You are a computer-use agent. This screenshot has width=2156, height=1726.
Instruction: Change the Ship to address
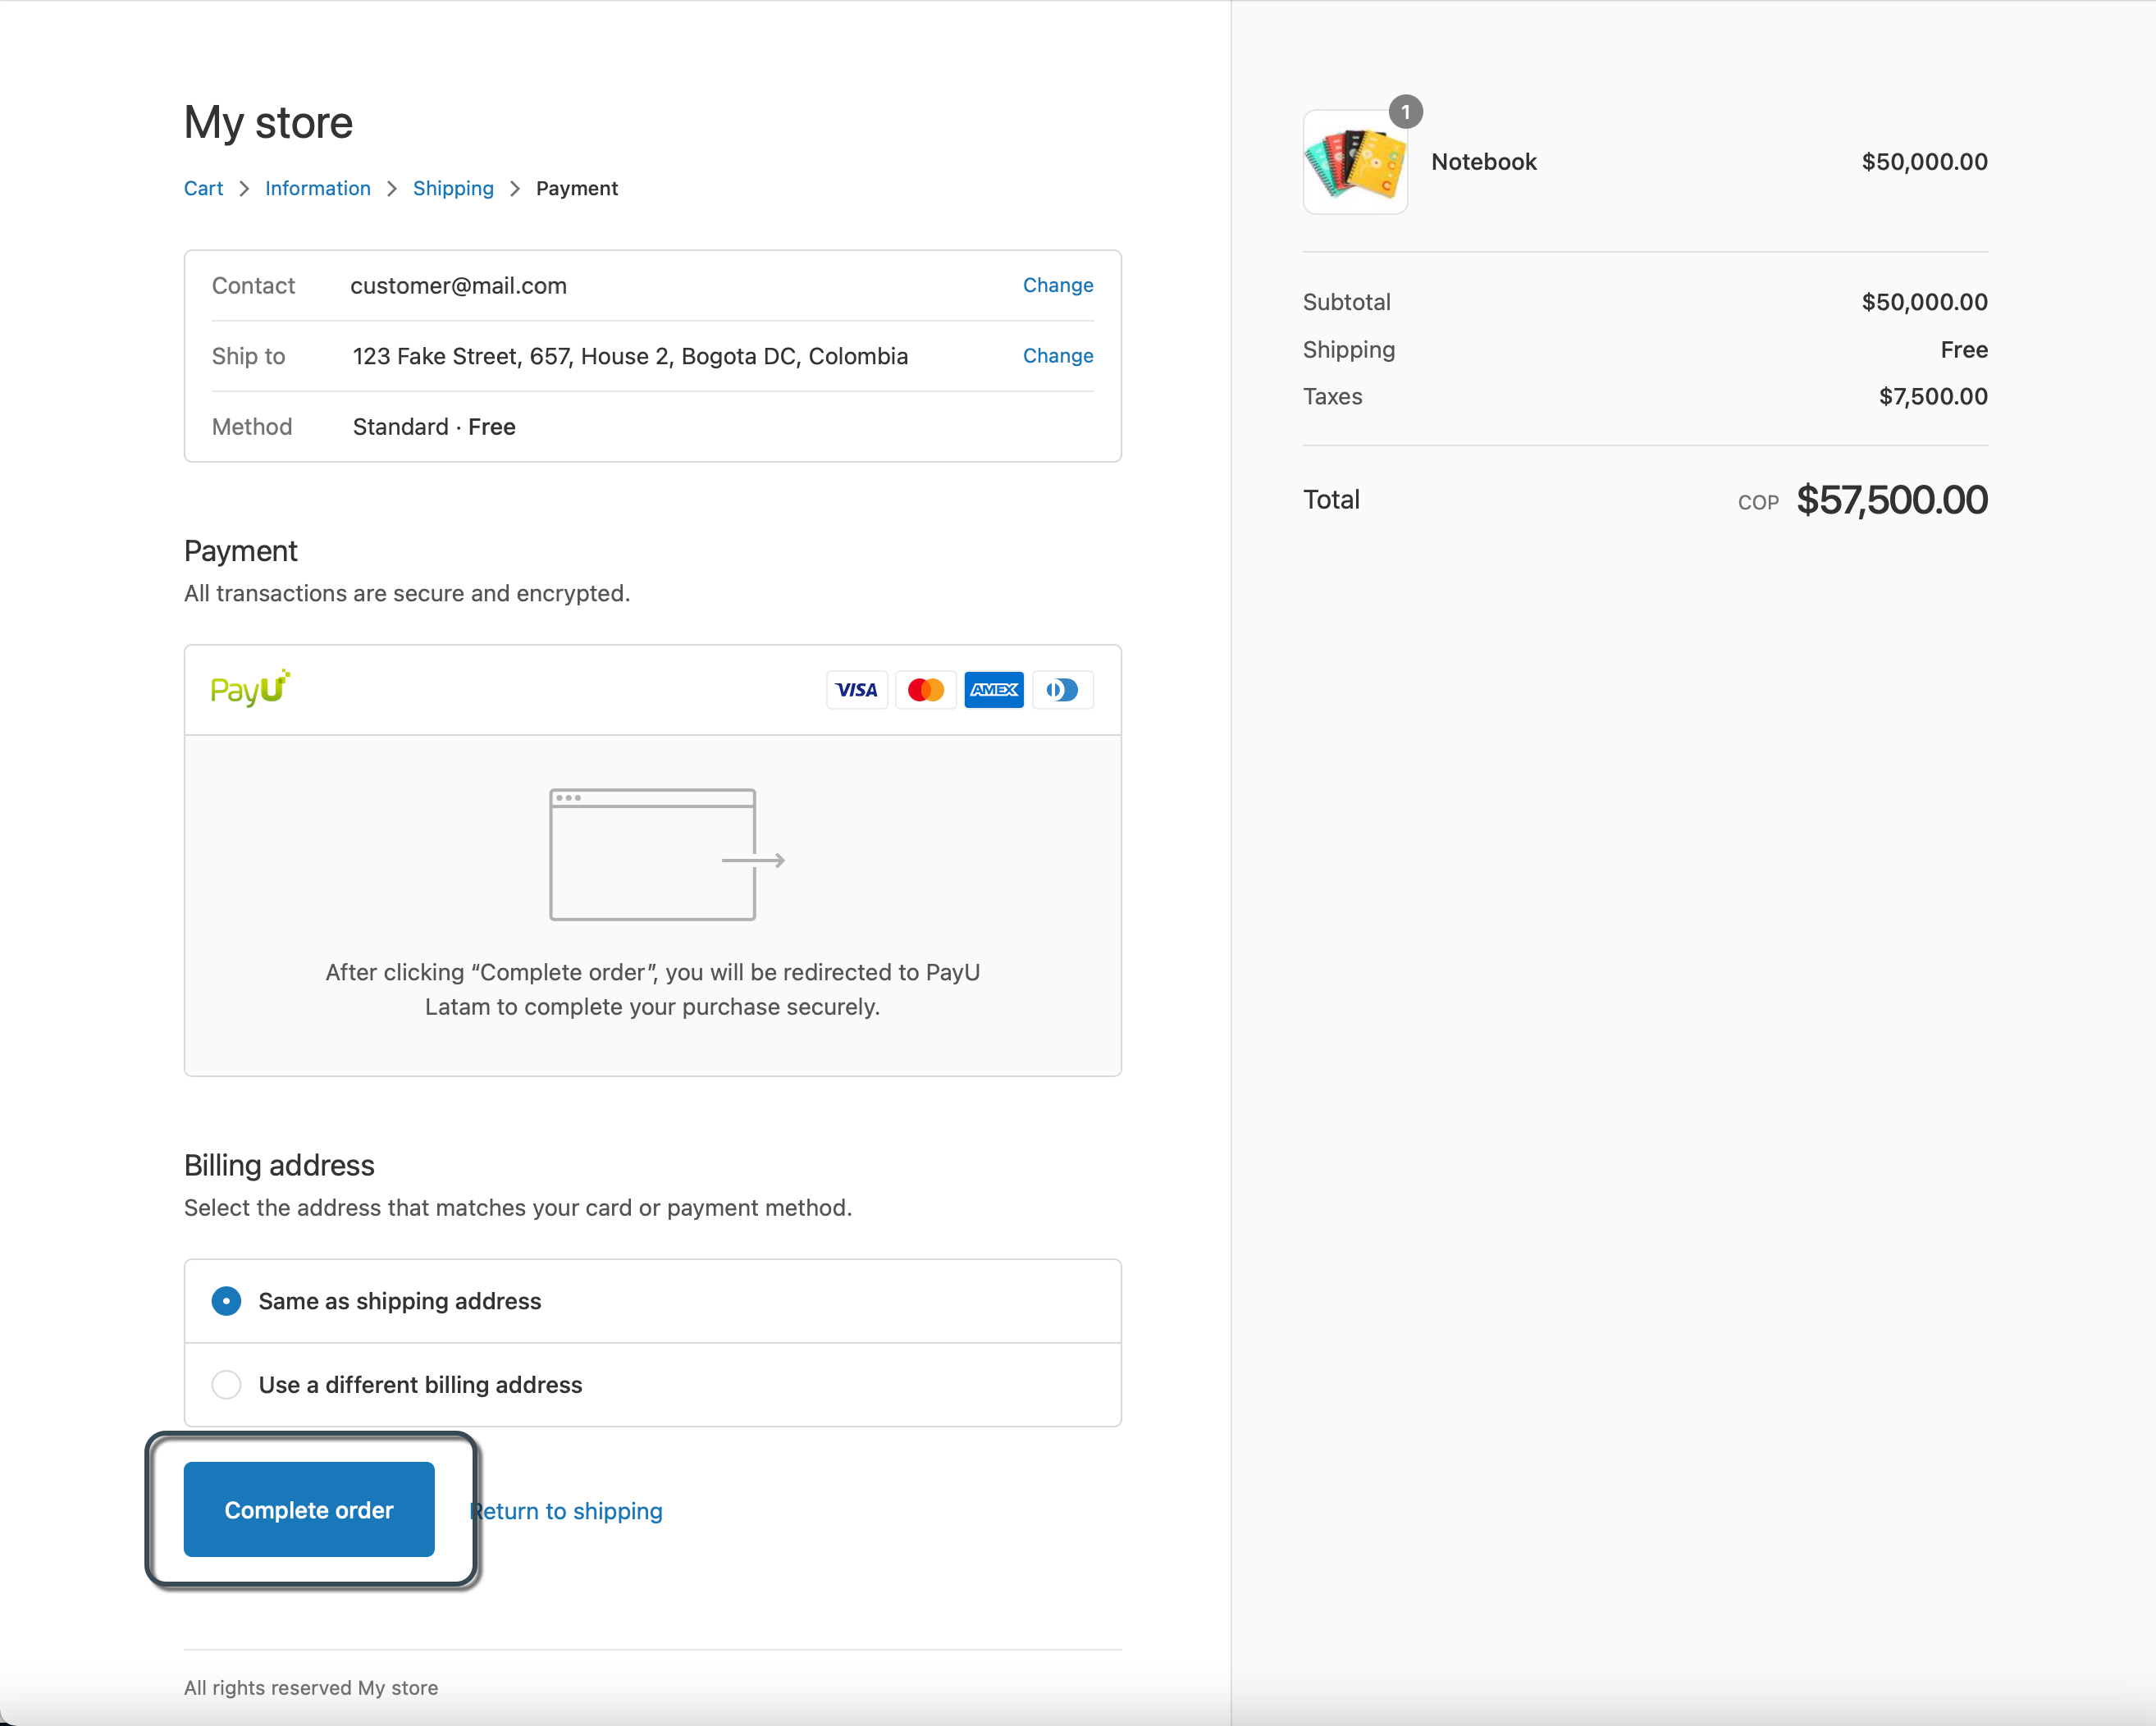pos(1058,356)
